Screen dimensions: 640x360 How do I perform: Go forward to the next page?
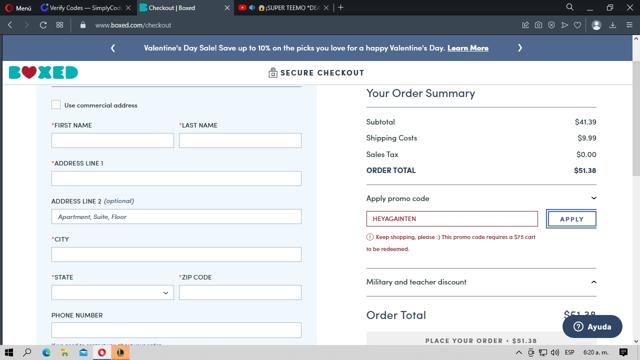(x=27, y=25)
